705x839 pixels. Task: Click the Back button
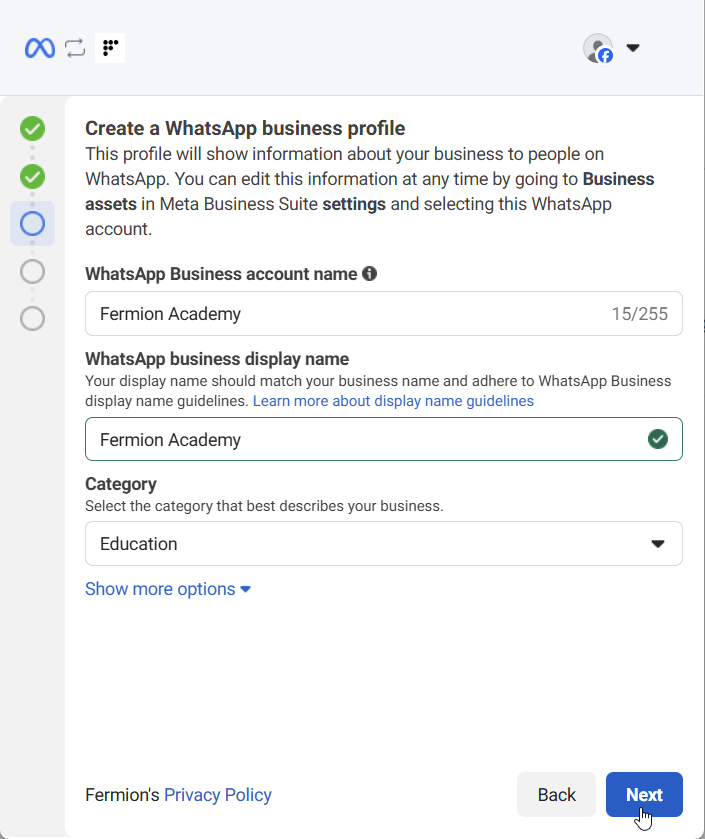point(556,794)
